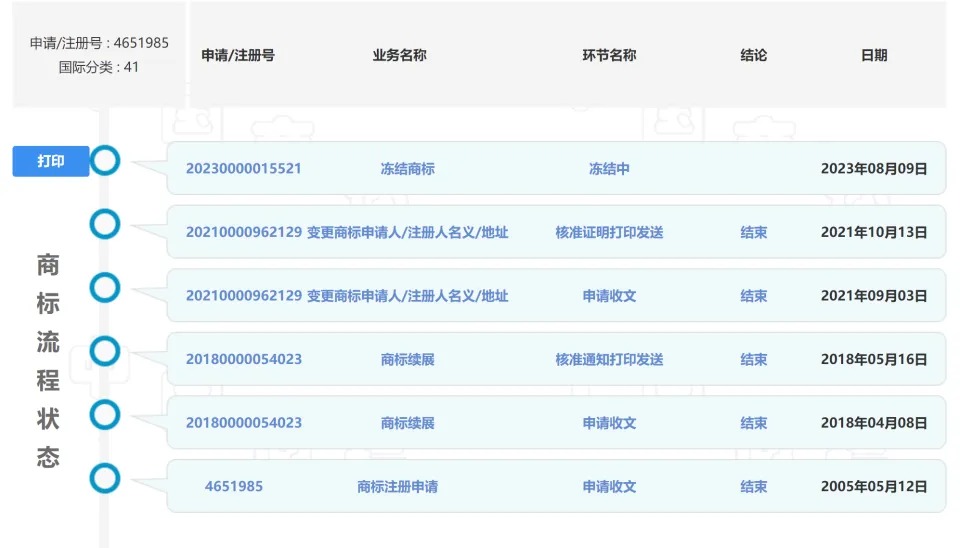Open 核准通知打印发送 stage link
The image size is (960, 548).
pos(609,359)
